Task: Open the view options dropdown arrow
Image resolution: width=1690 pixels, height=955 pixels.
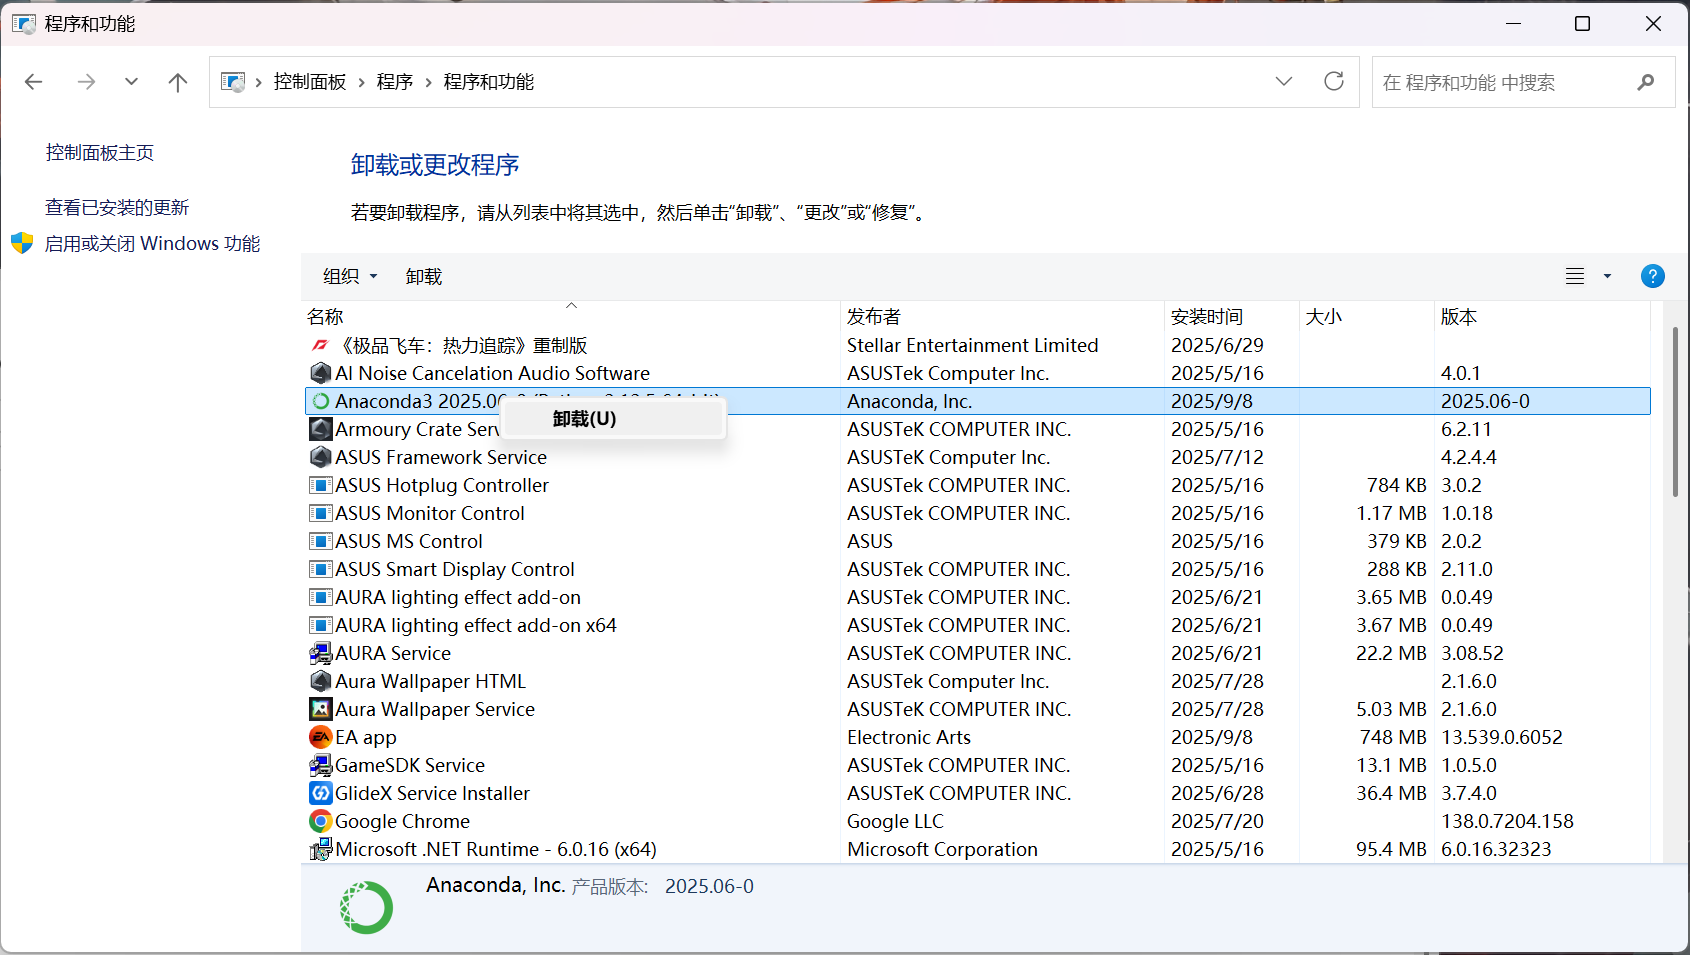Action: tap(1607, 276)
